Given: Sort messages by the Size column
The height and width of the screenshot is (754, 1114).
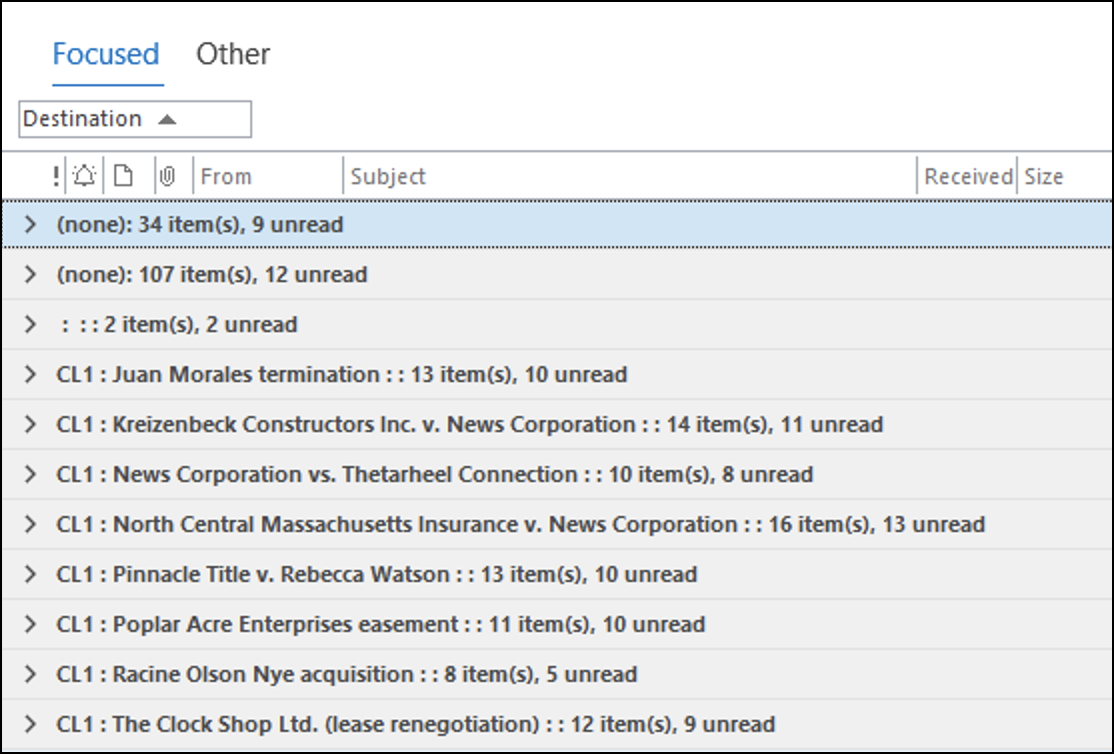Looking at the screenshot, I should click(x=1044, y=176).
